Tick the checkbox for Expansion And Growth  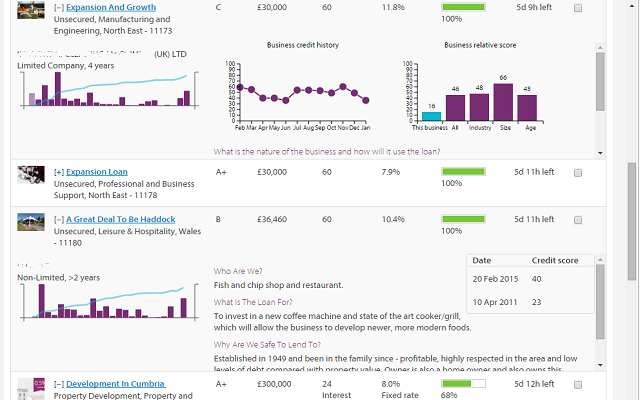point(579,8)
